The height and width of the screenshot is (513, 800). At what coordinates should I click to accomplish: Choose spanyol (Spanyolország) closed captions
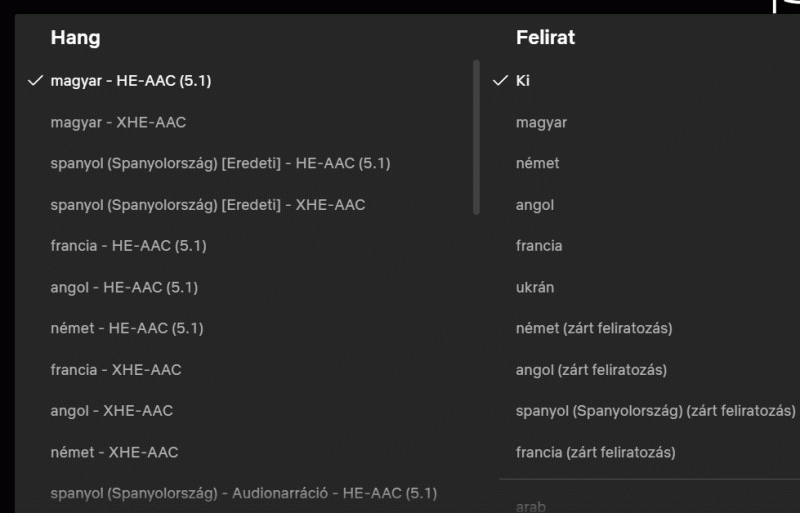(655, 411)
